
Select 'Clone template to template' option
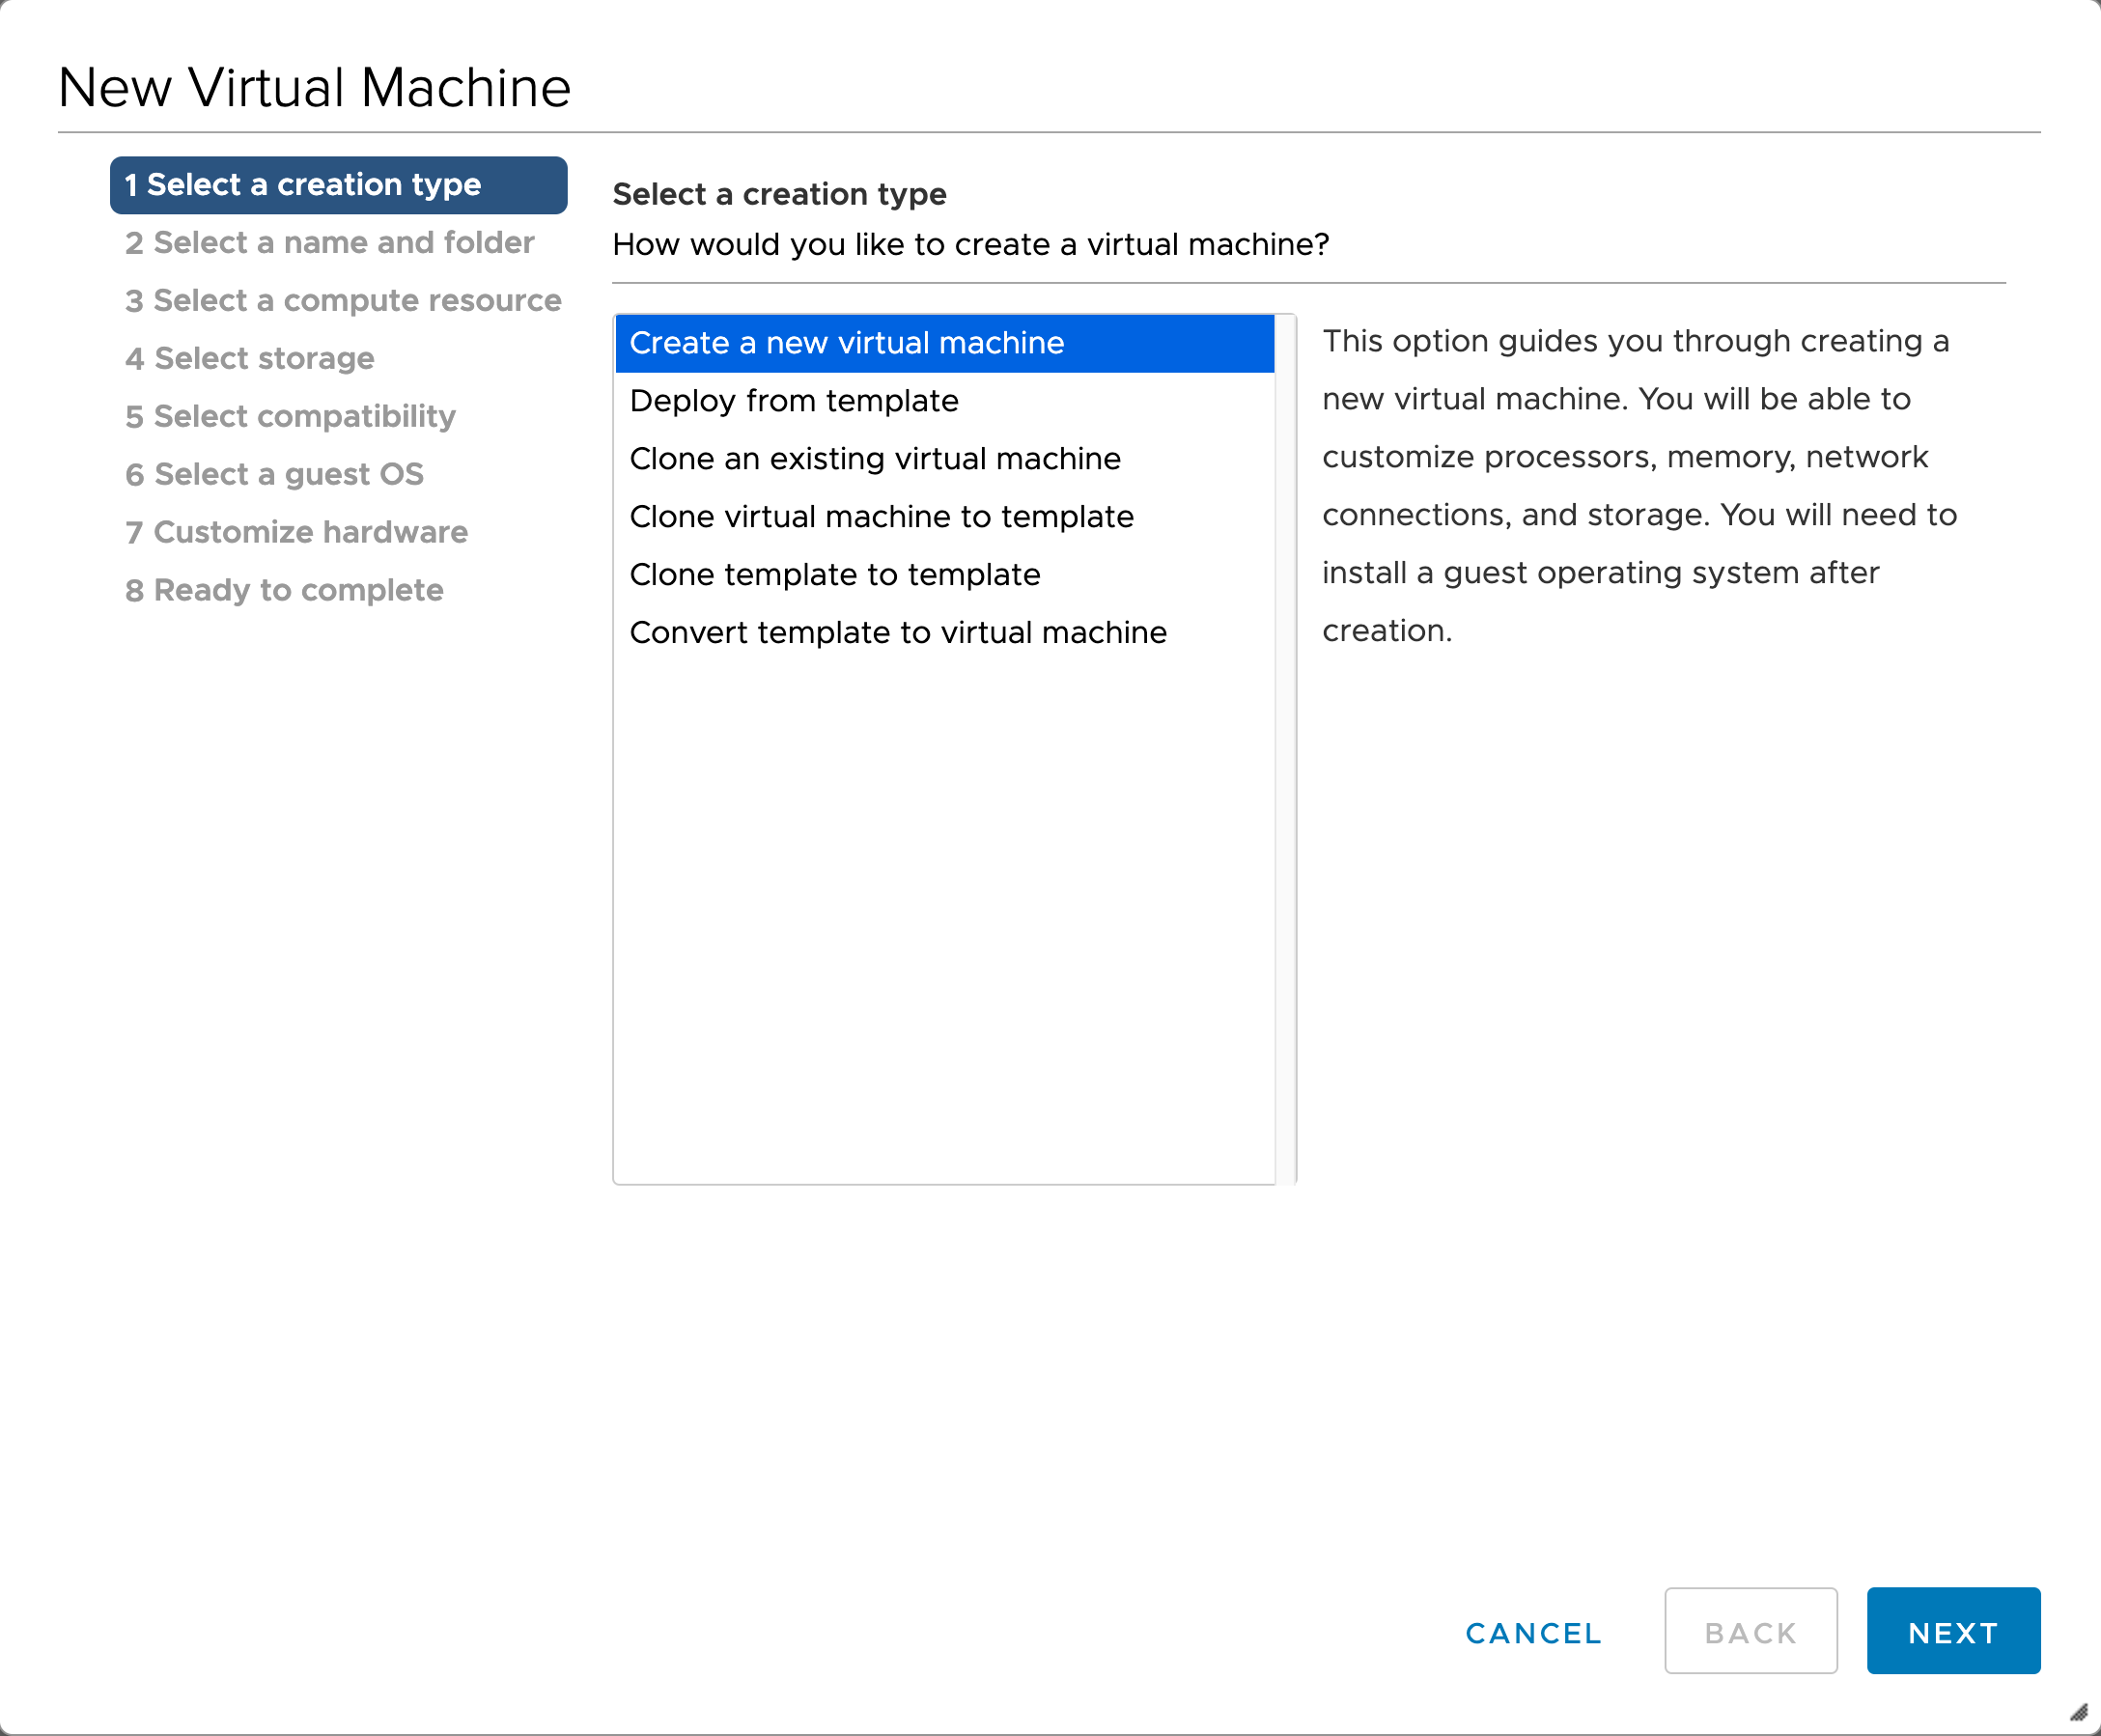[x=834, y=573]
